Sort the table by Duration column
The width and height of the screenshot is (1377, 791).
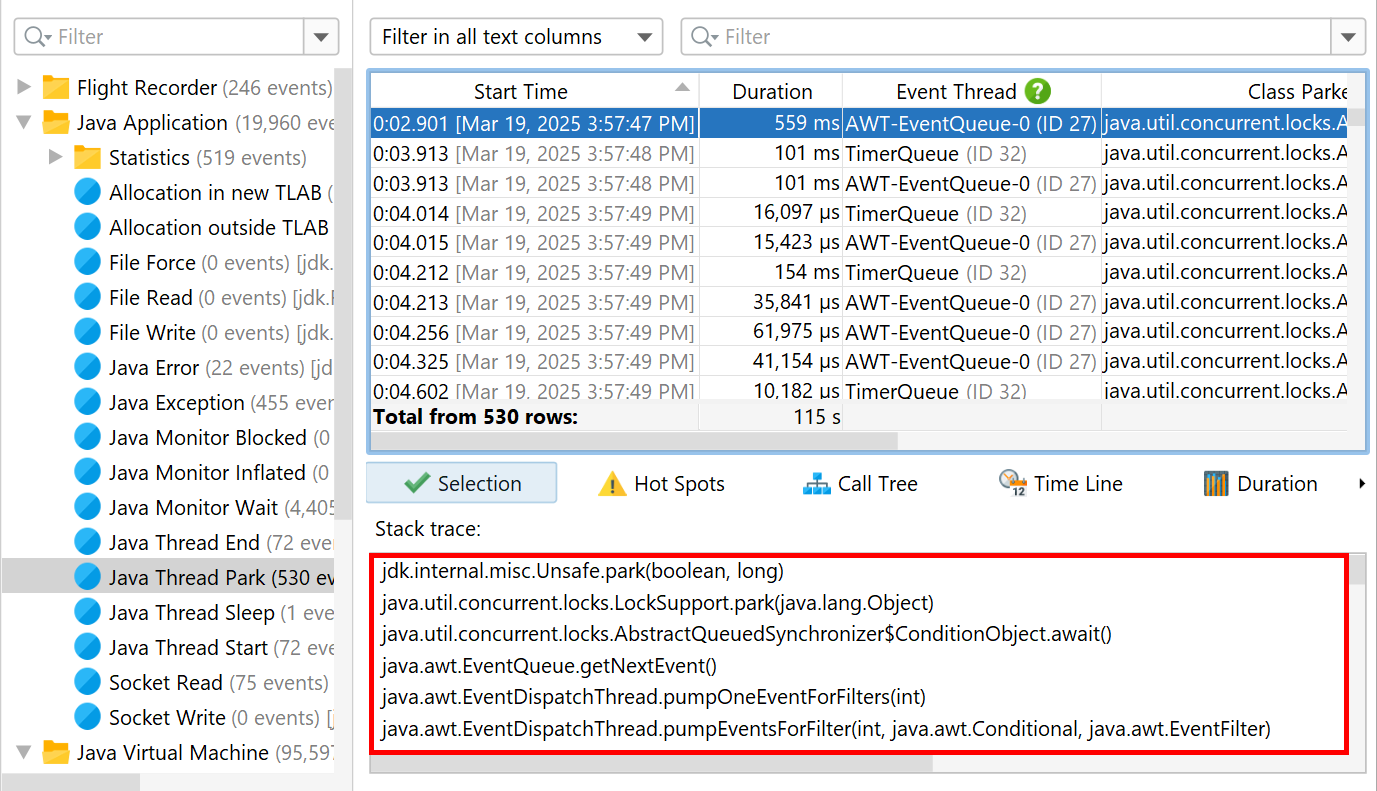click(771, 92)
